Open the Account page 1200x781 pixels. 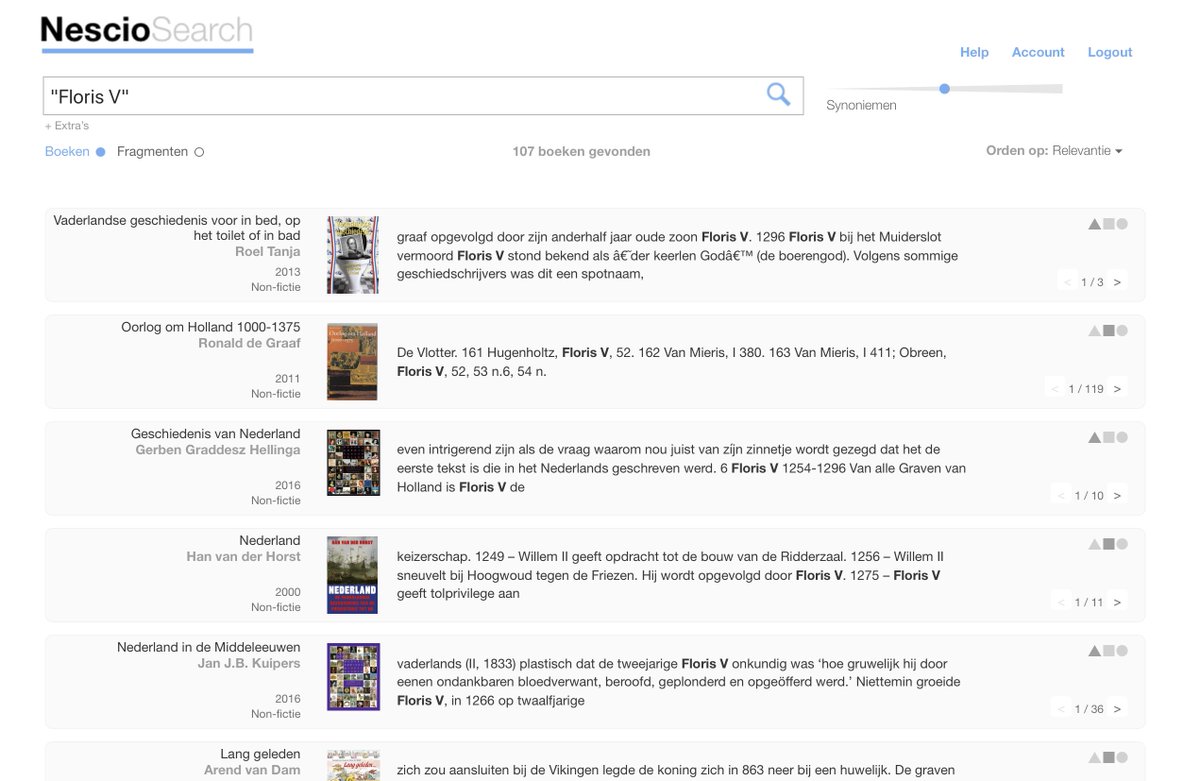click(x=1038, y=52)
